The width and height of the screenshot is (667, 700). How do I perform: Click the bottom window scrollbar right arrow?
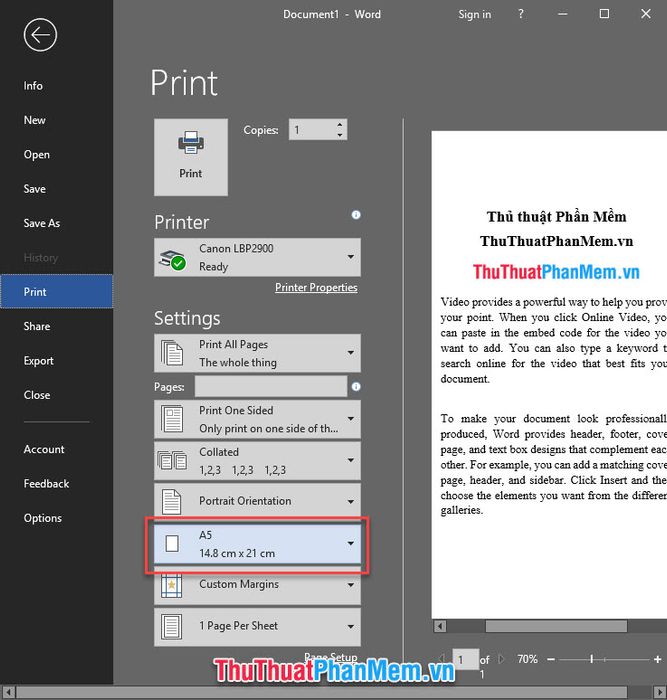tap(659, 692)
